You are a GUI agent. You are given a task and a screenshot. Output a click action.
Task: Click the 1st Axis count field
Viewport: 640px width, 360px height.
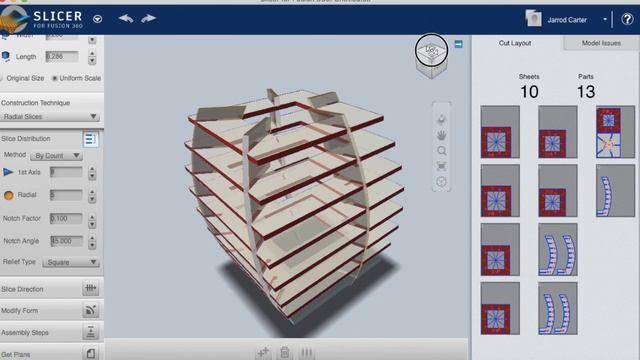[66, 172]
